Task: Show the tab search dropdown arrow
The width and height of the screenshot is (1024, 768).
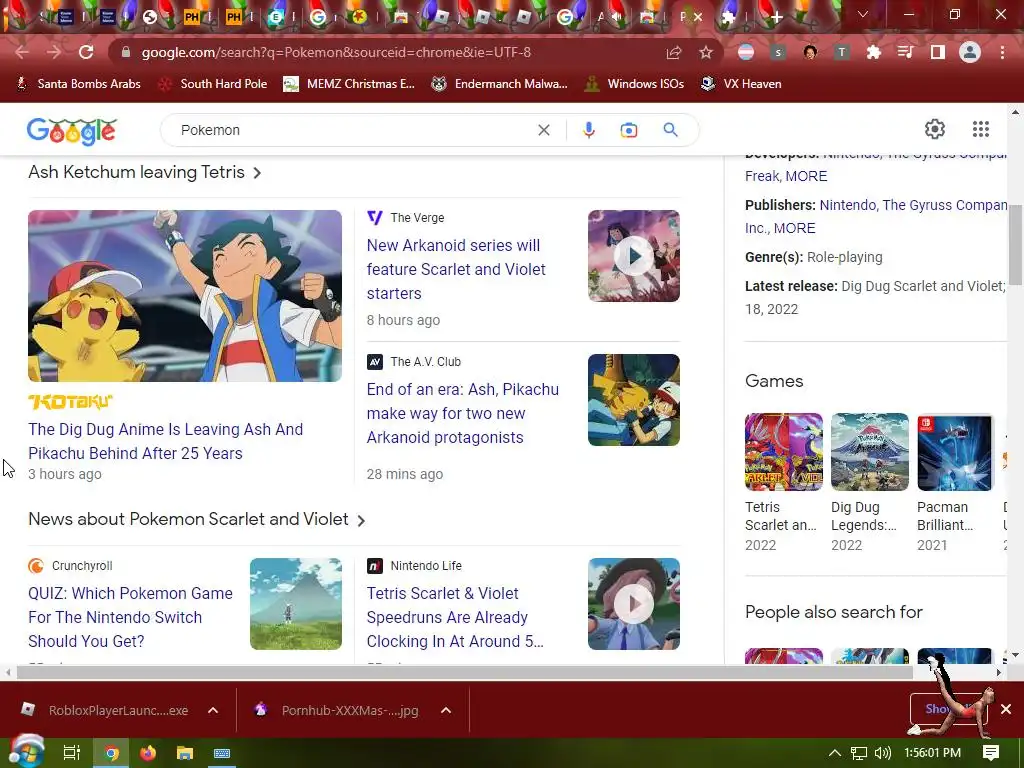Action: tap(863, 14)
